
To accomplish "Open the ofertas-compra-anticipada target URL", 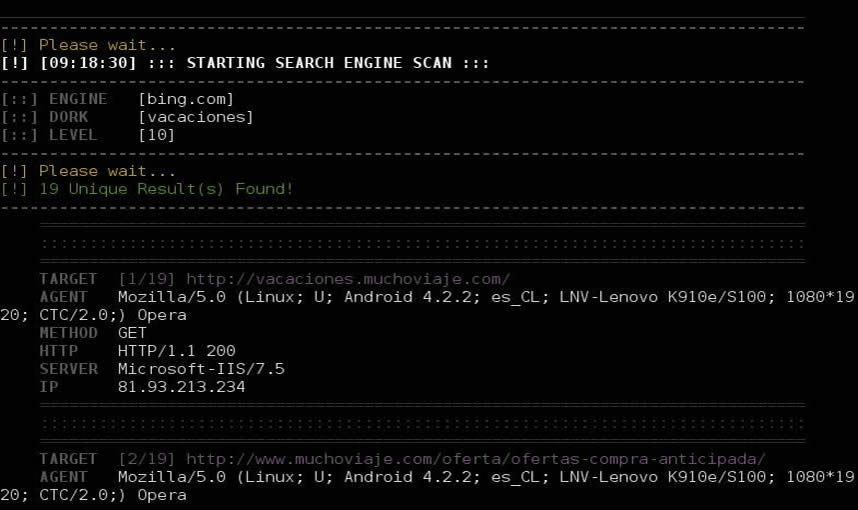I will 476,459.
